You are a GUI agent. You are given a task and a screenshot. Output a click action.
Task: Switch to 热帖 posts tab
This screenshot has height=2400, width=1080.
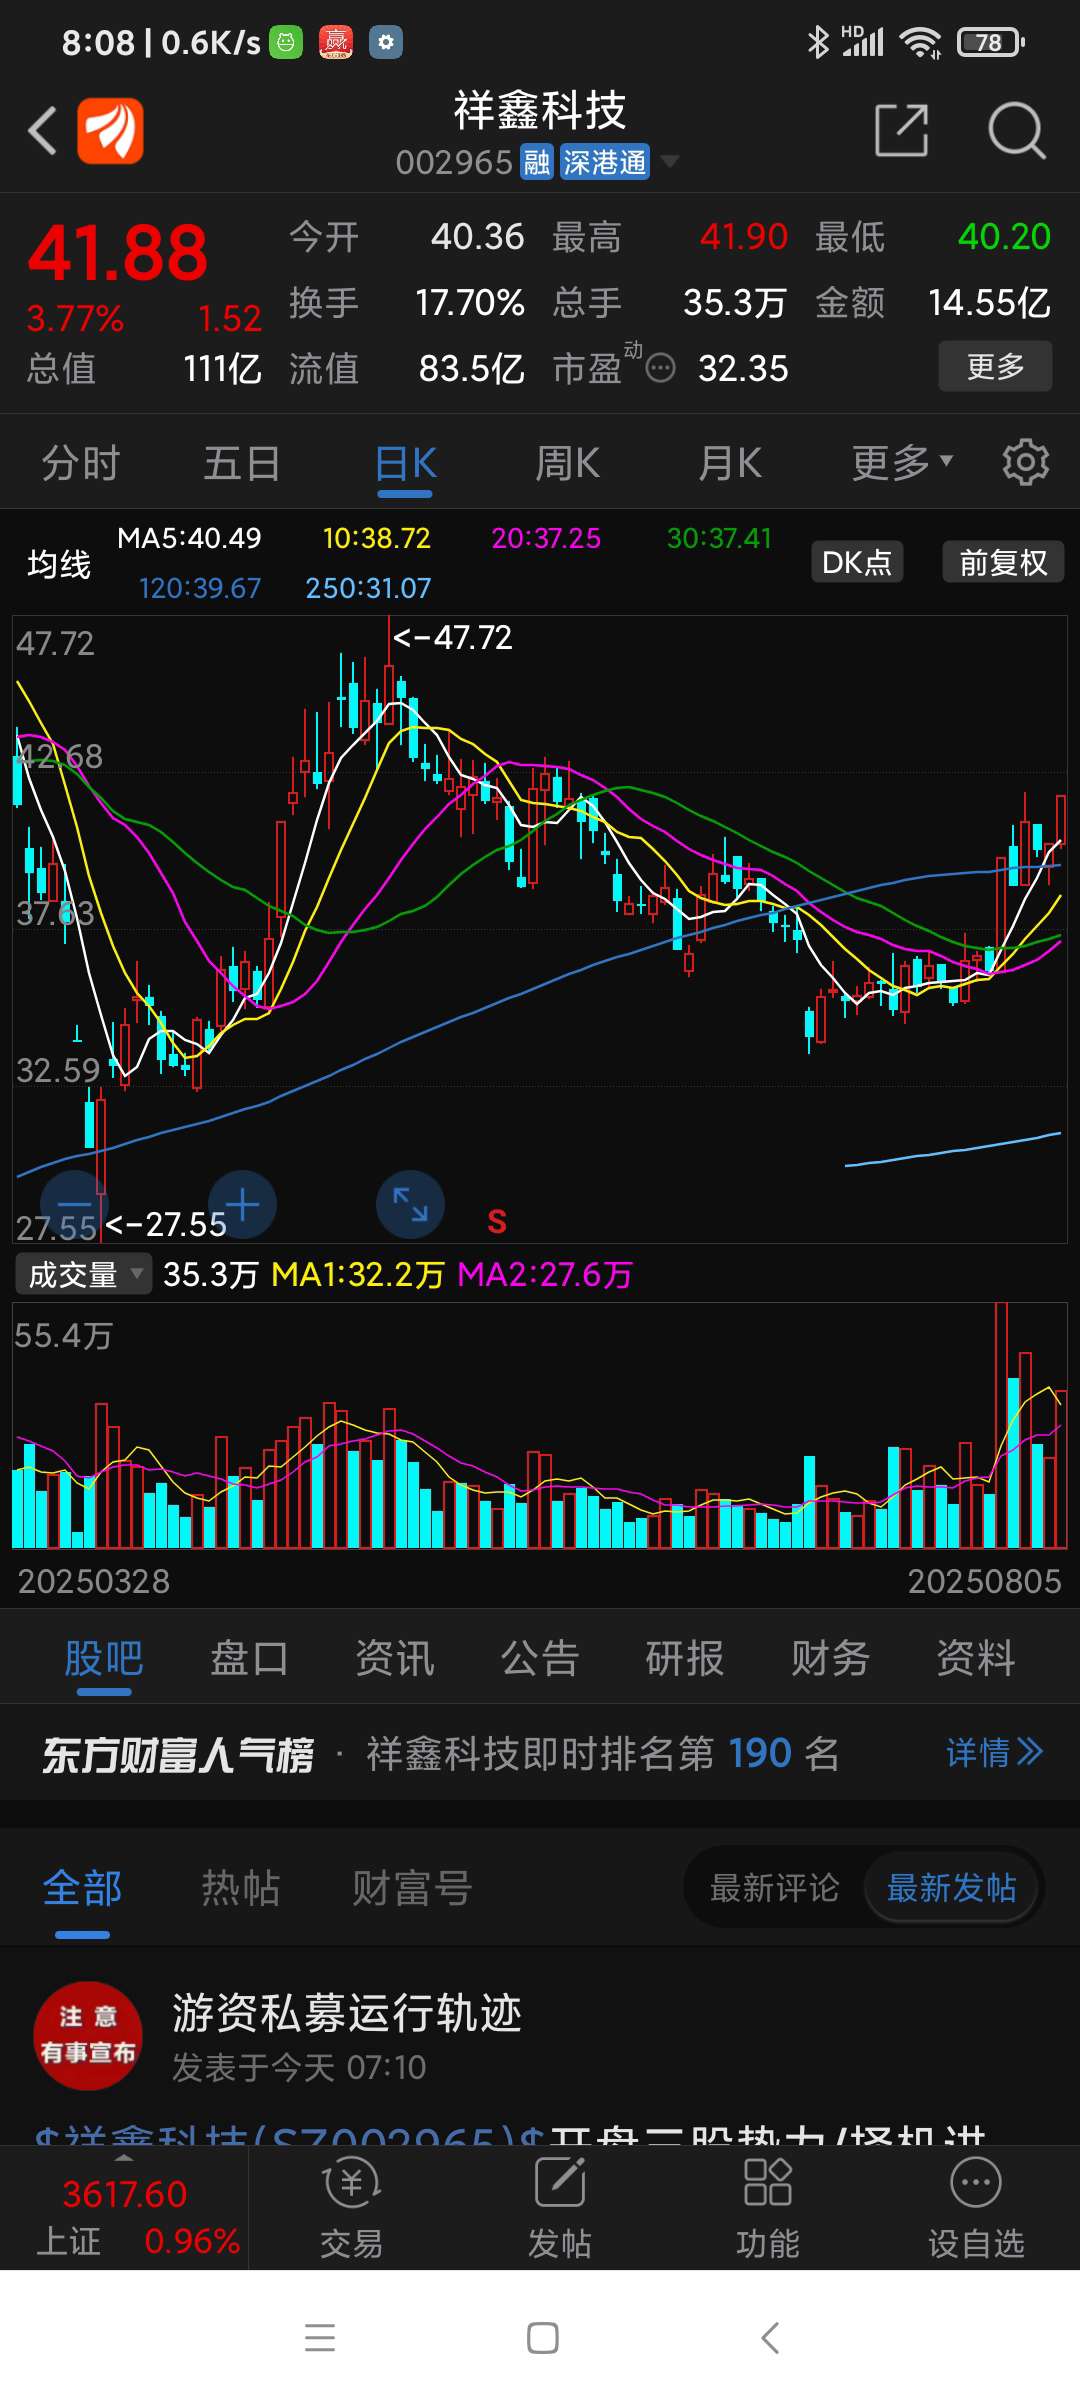[x=241, y=1888]
